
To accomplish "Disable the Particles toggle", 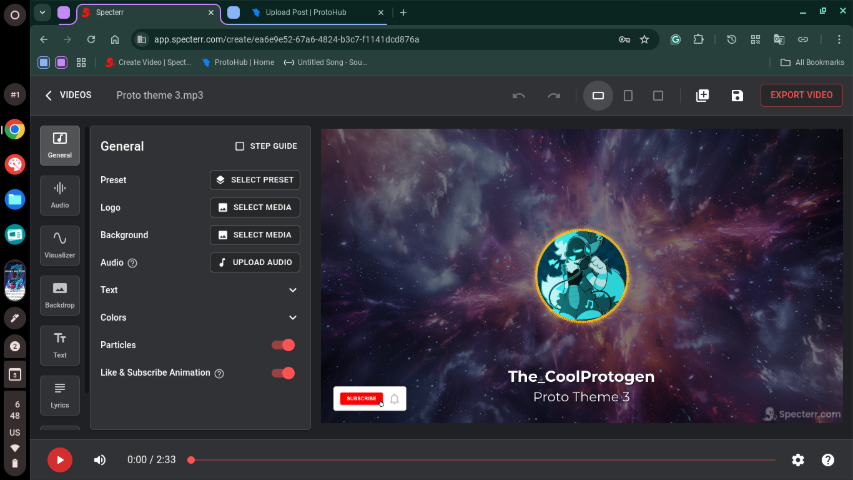I will point(283,345).
